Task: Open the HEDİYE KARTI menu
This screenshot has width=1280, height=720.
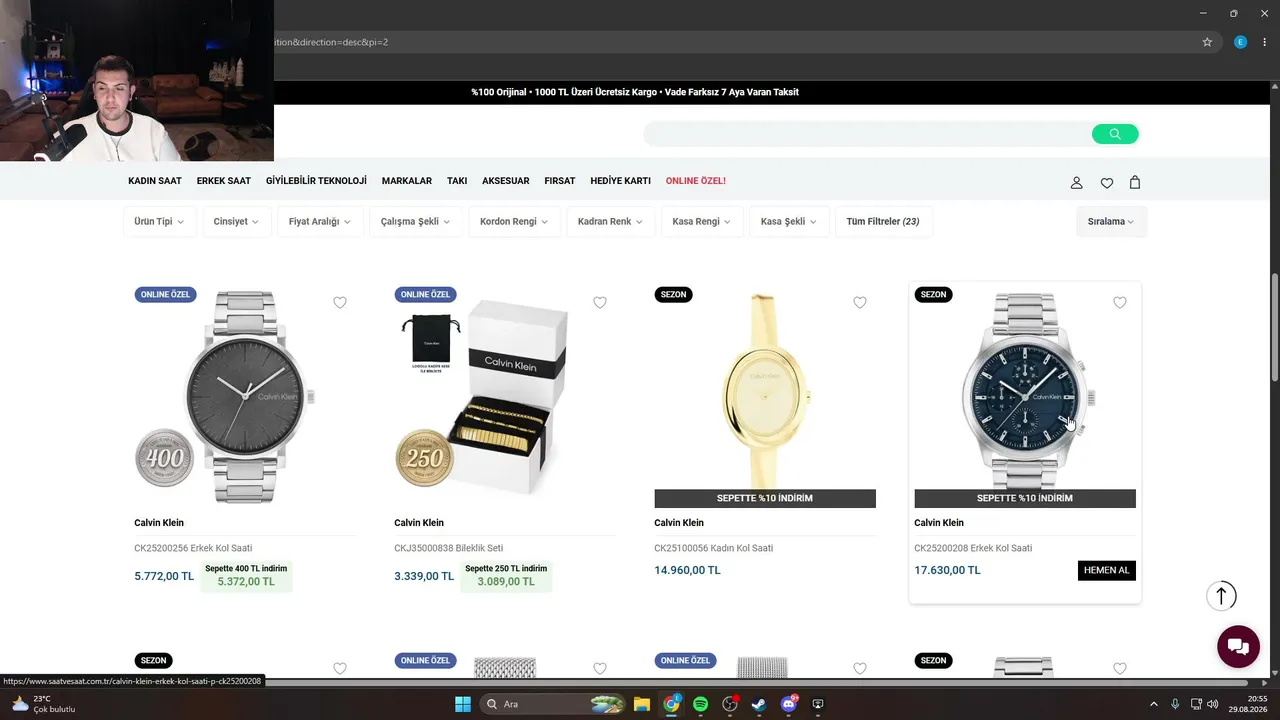Action: point(621,181)
